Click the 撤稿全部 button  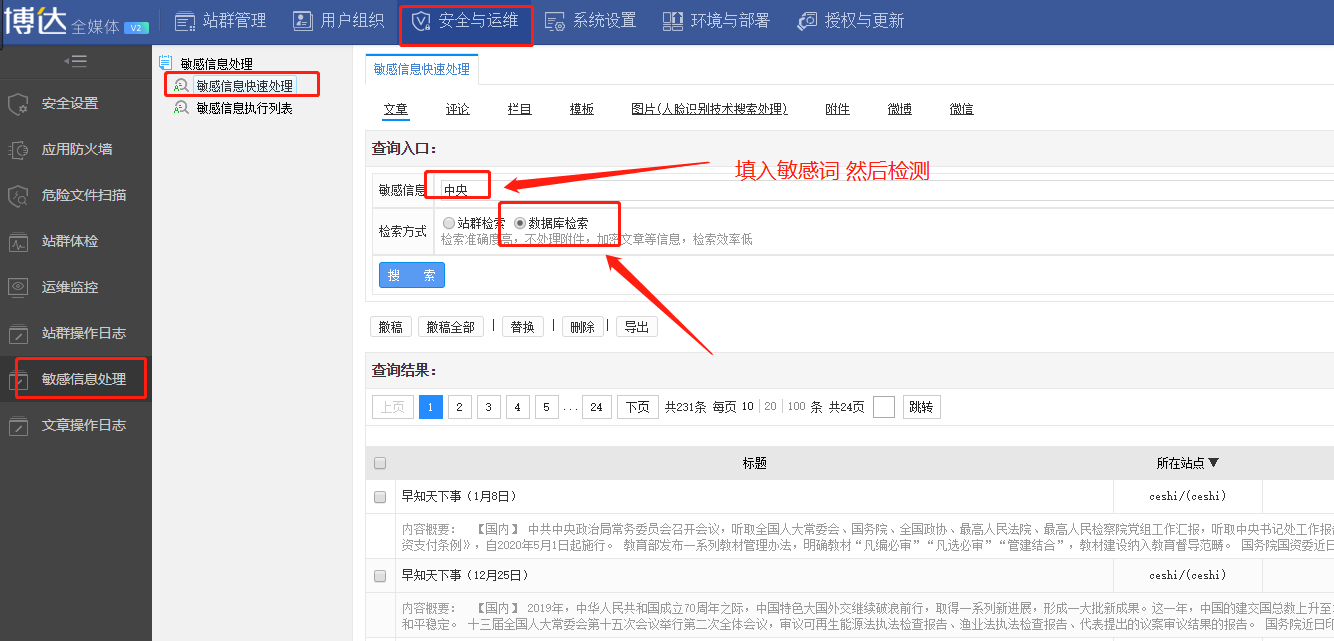pyautogui.click(x=451, y=327)
